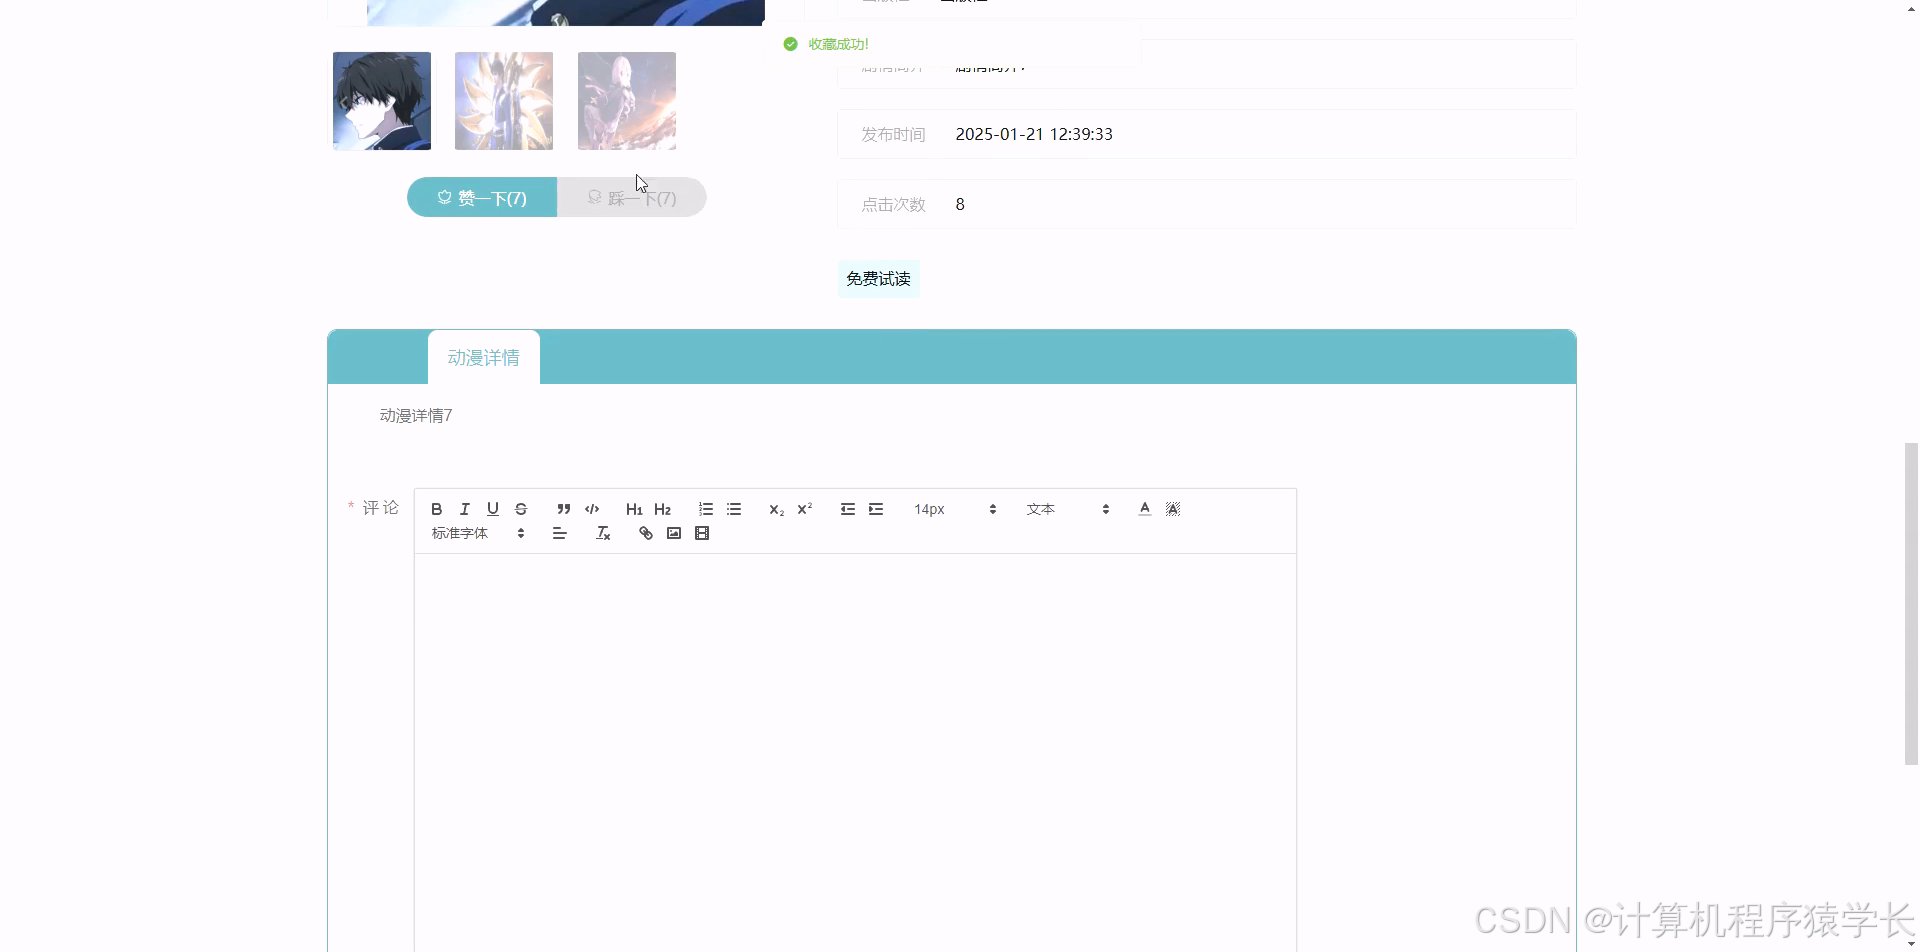Apply subscript formatting
Image resolution: width=1920 pixels, height=952 pixels.
[x=776, y=509]
